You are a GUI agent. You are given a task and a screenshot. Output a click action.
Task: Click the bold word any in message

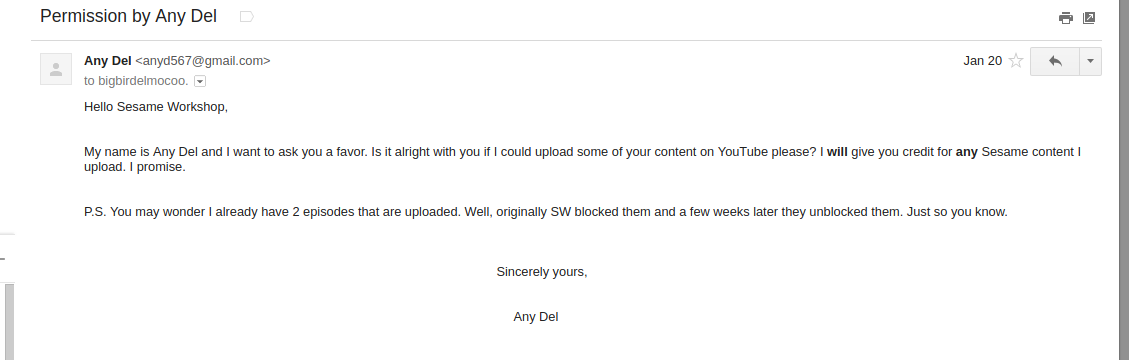(966, 152)
